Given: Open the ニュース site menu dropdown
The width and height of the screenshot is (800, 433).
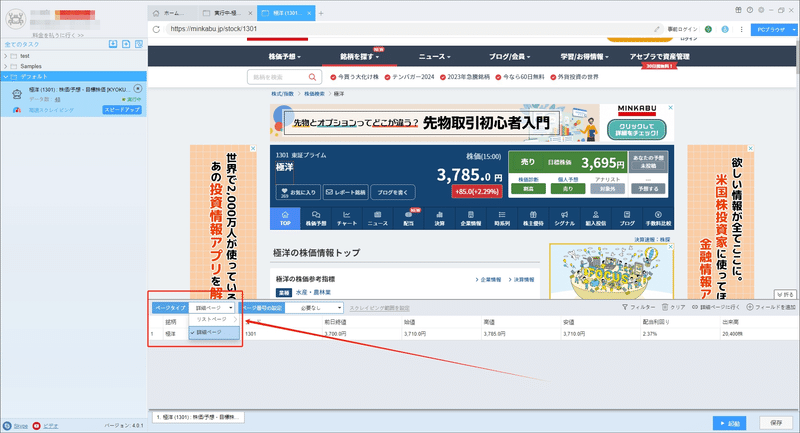Looking at the screenshot, I should 434,57.
